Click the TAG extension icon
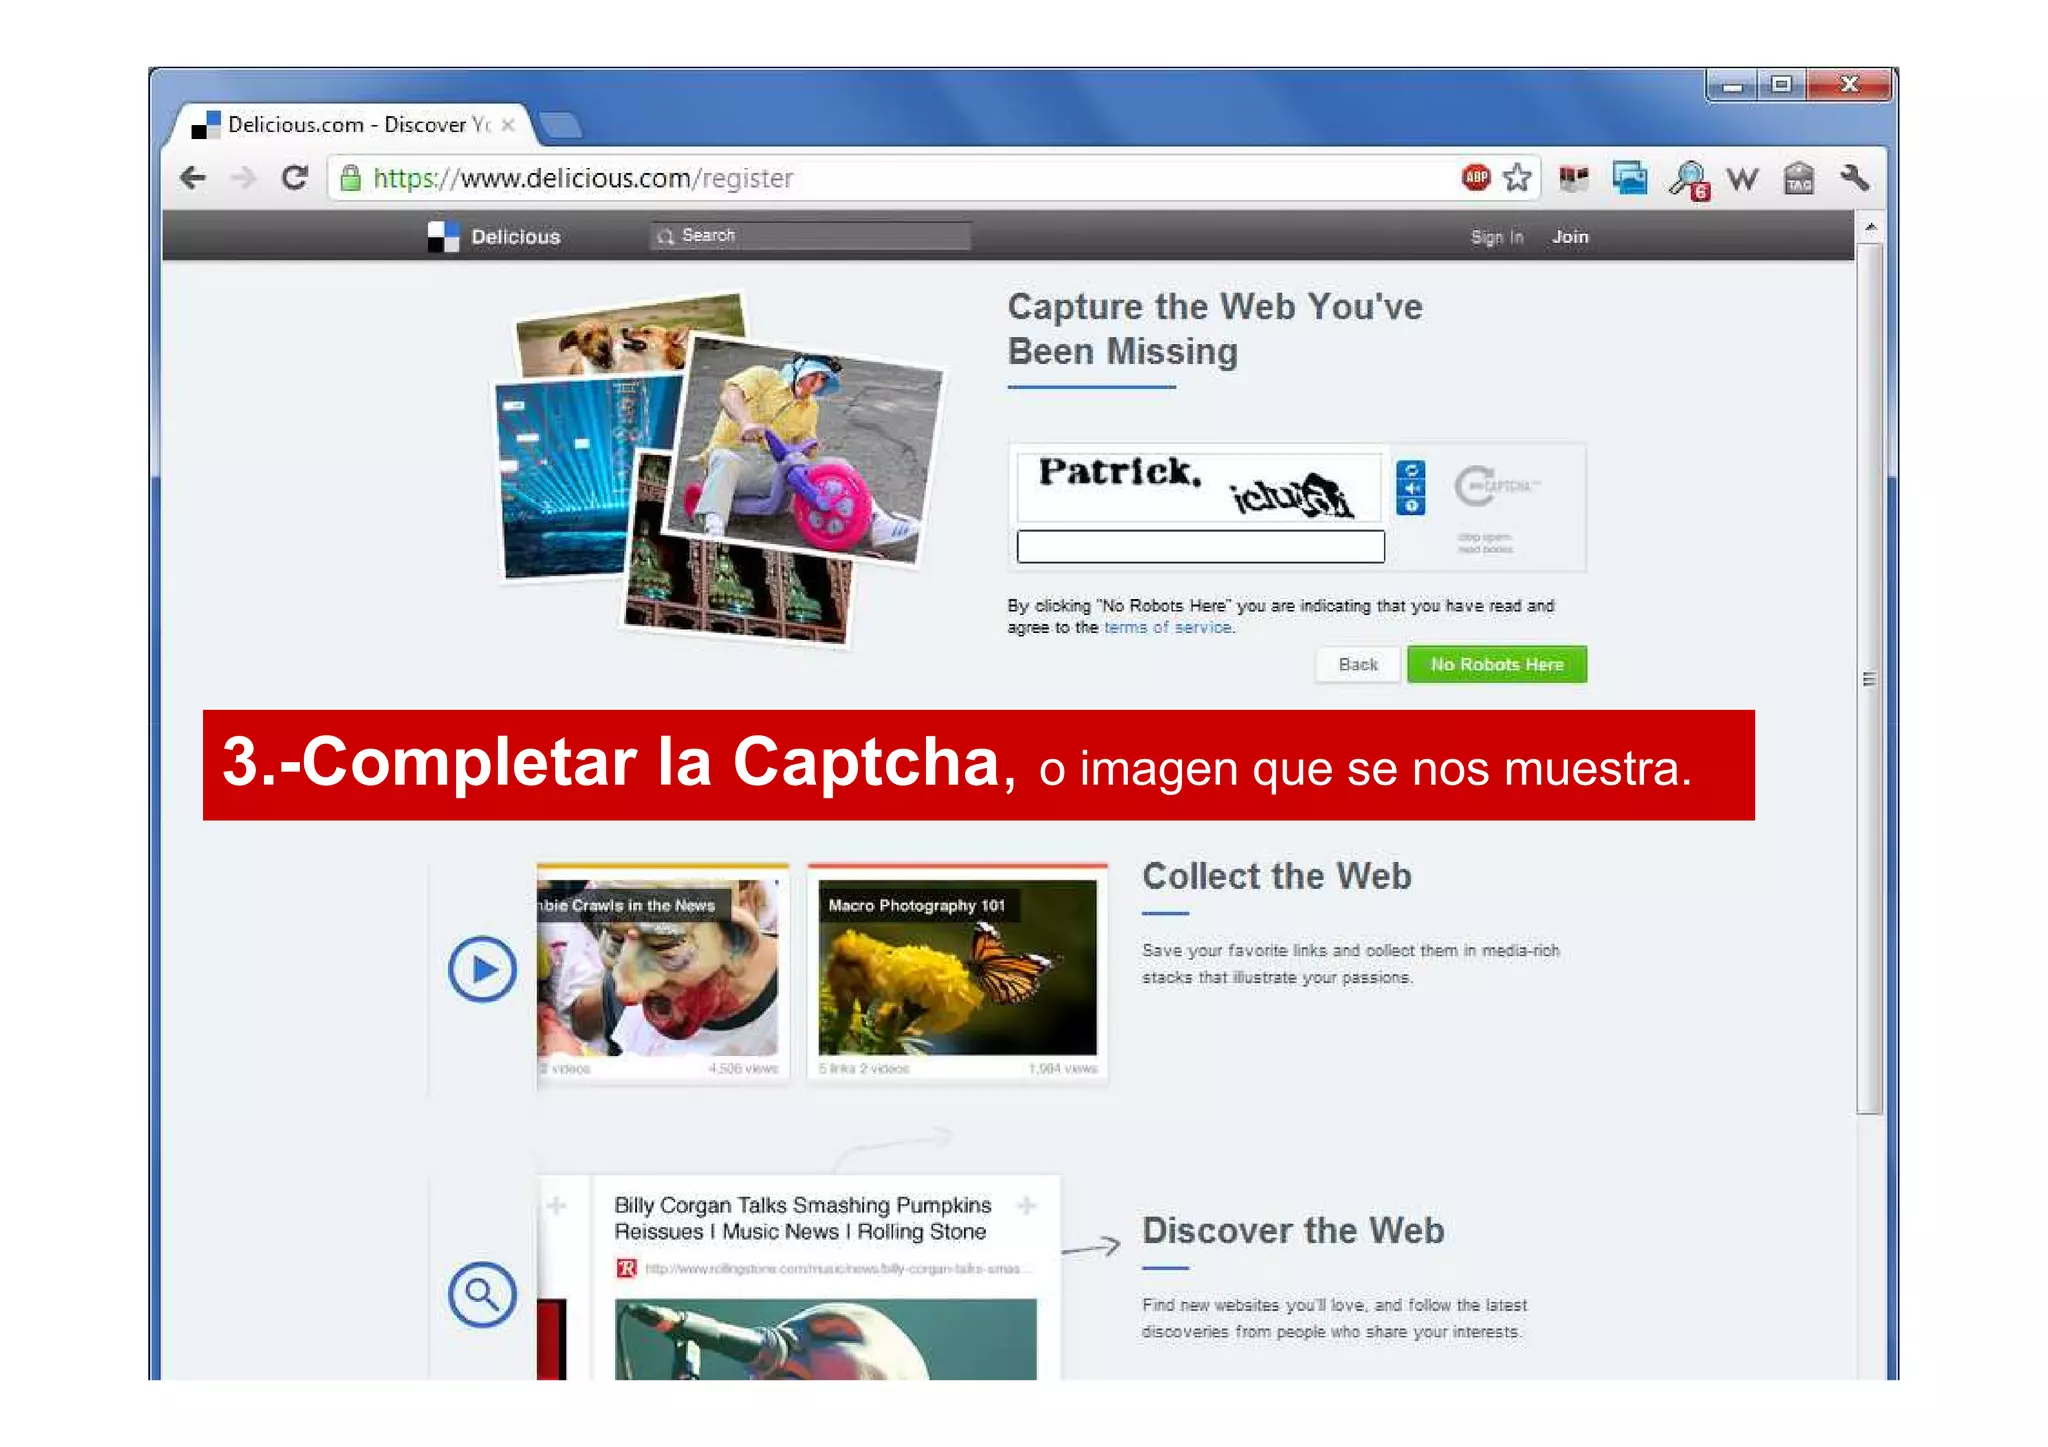The height and width of the screenshot is (1447, 2048). pos(1799,179)
